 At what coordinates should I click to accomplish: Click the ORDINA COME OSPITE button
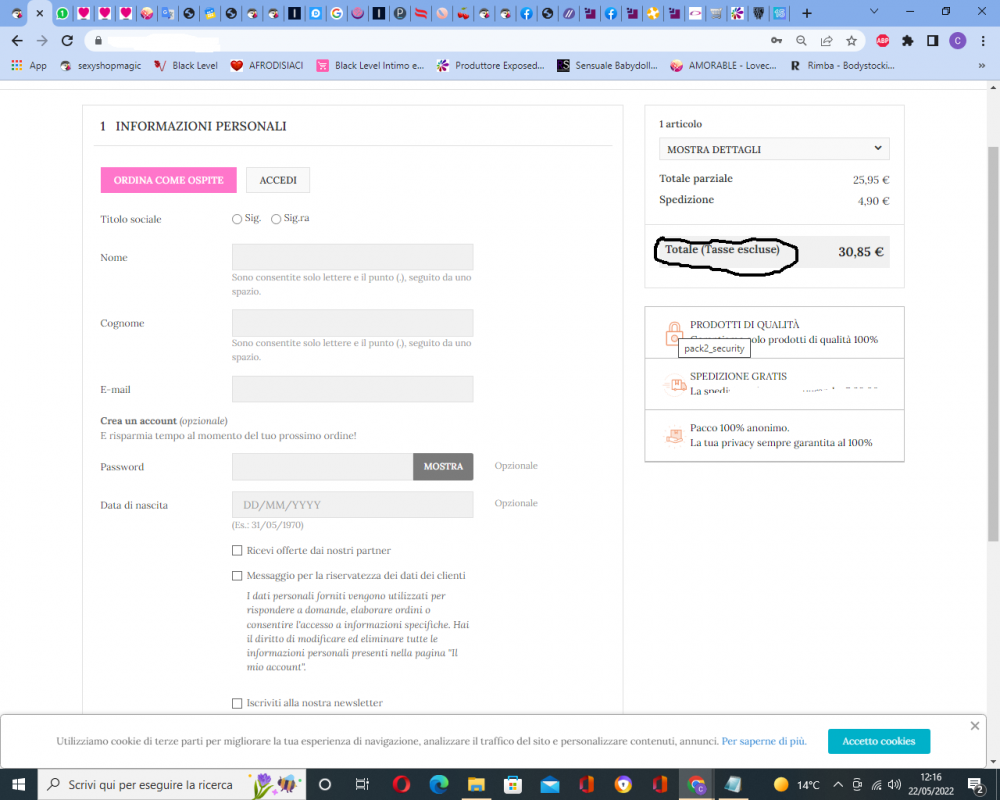(168, 180)
